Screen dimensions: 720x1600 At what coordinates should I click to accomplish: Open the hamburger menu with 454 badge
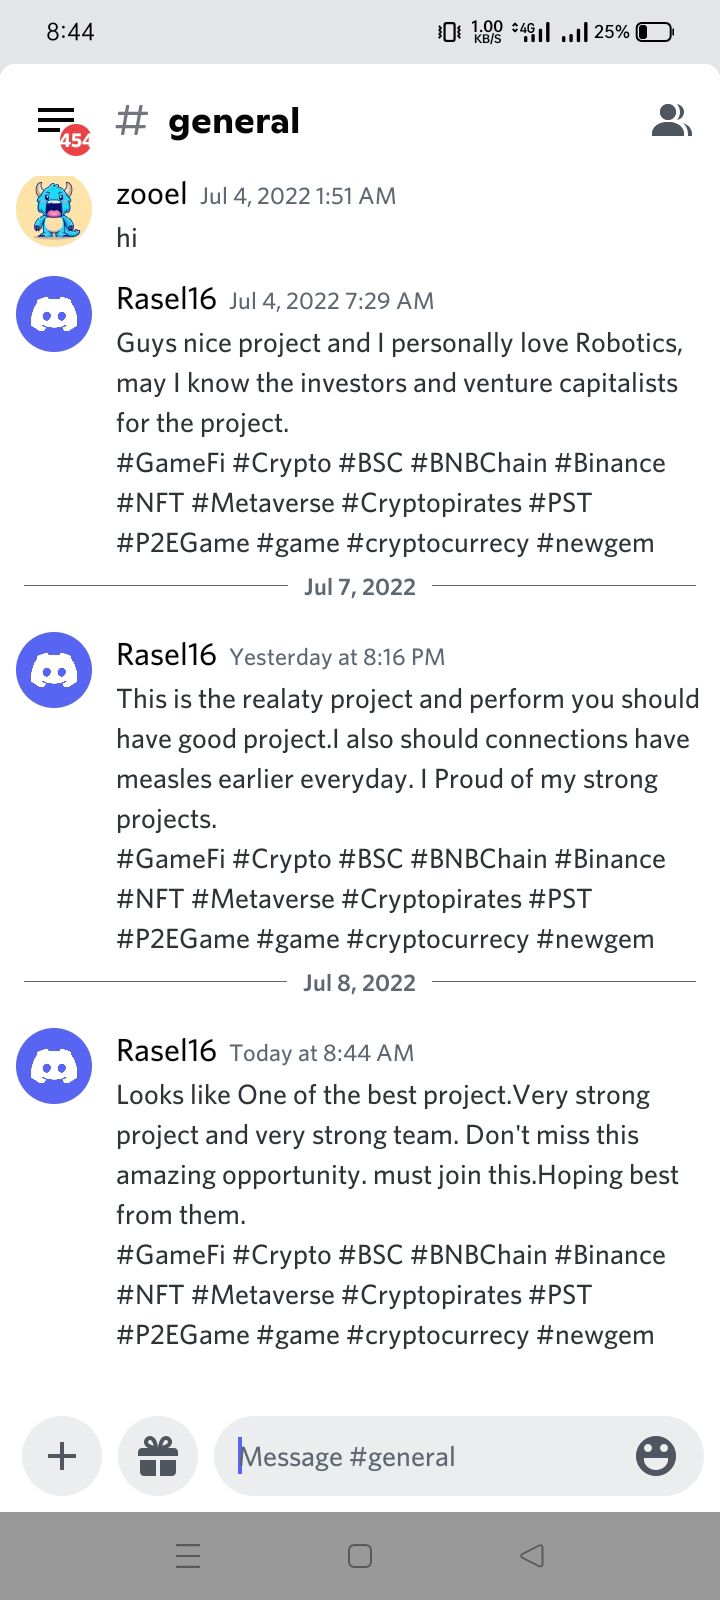(60, 124)
